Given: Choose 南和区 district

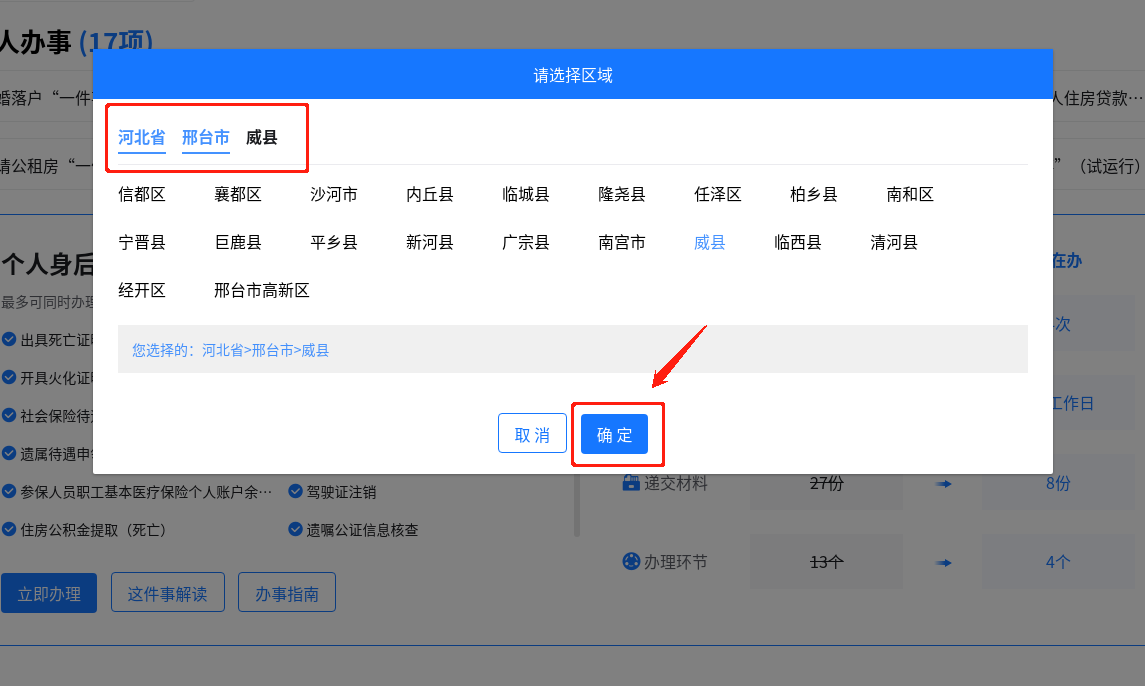Looking at the screenshot, I should tap(910, 195).
